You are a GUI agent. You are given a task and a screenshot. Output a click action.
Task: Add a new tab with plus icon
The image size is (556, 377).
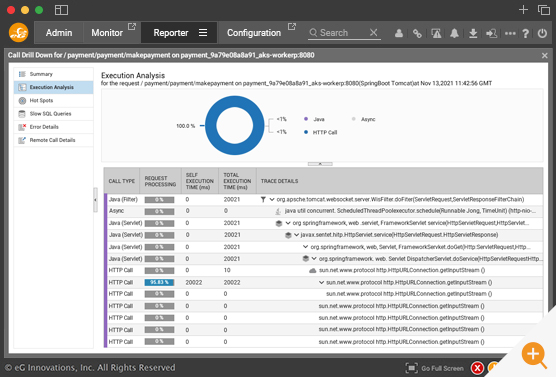(523, 10)
